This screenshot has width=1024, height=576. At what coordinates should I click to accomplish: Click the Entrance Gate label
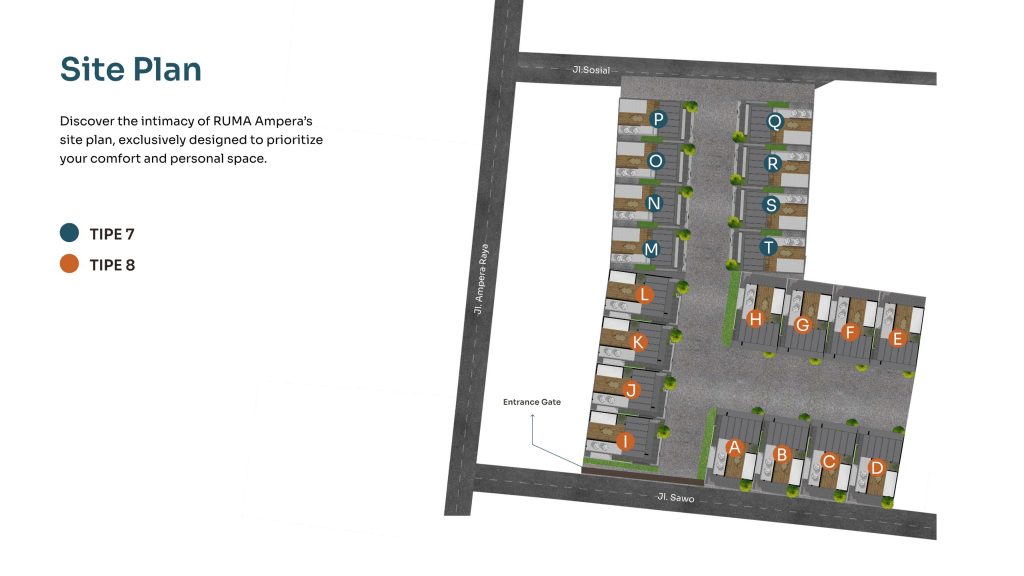(x=532, y=402)
